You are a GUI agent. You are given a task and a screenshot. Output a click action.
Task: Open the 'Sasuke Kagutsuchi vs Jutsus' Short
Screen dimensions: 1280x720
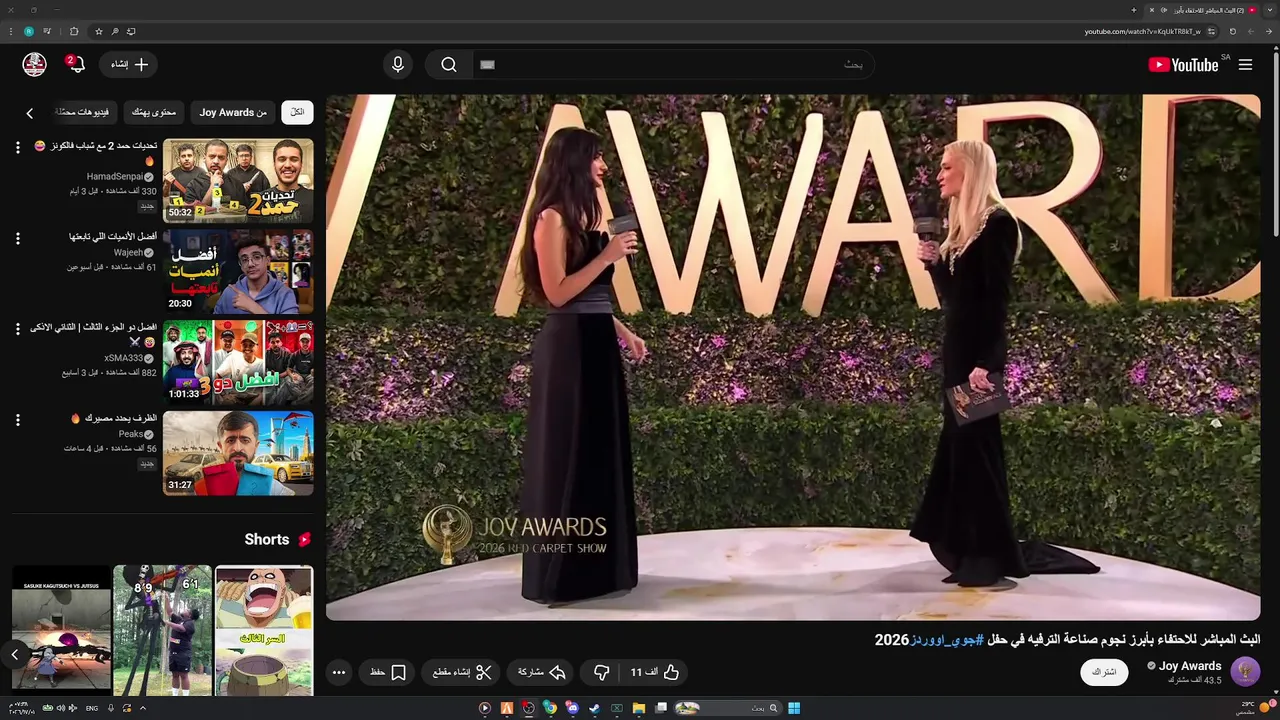pos(61,632)
